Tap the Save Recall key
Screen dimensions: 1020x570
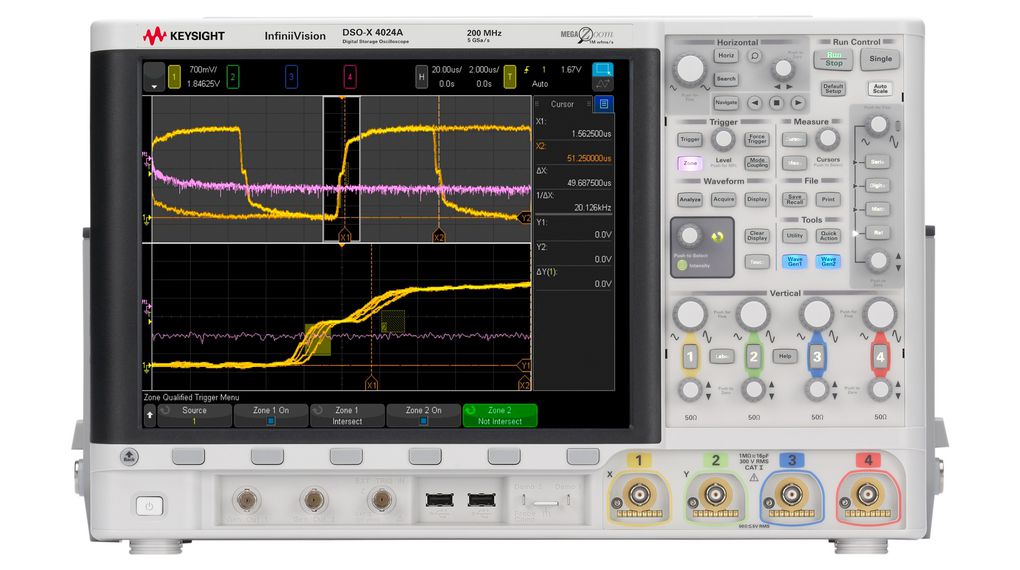click(x=794, y=199)
